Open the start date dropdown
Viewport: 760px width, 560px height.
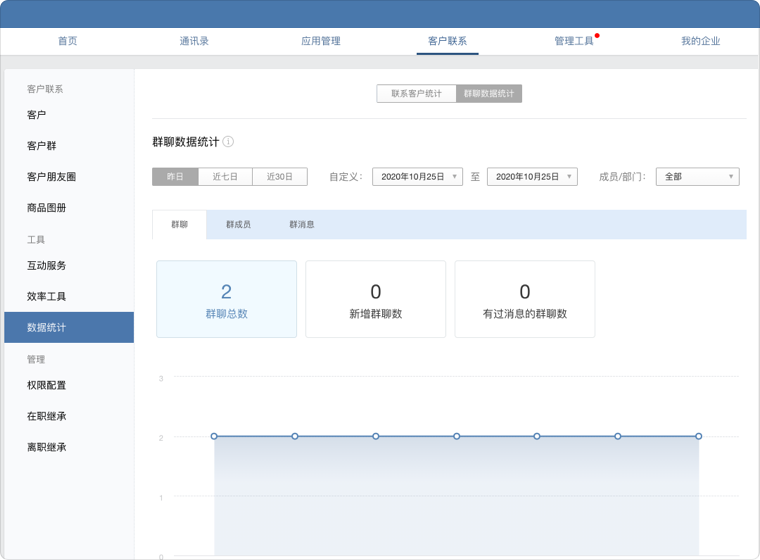417,176
